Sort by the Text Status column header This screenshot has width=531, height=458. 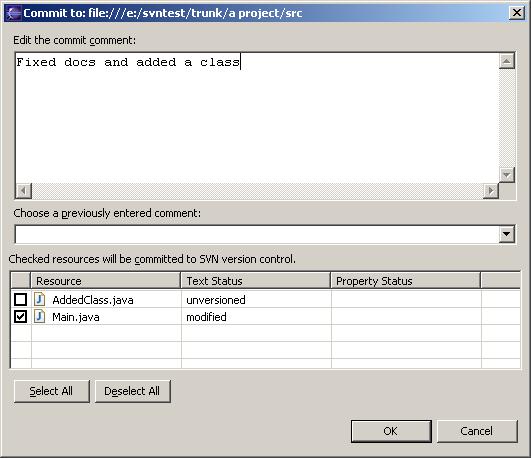coord(256,281)
